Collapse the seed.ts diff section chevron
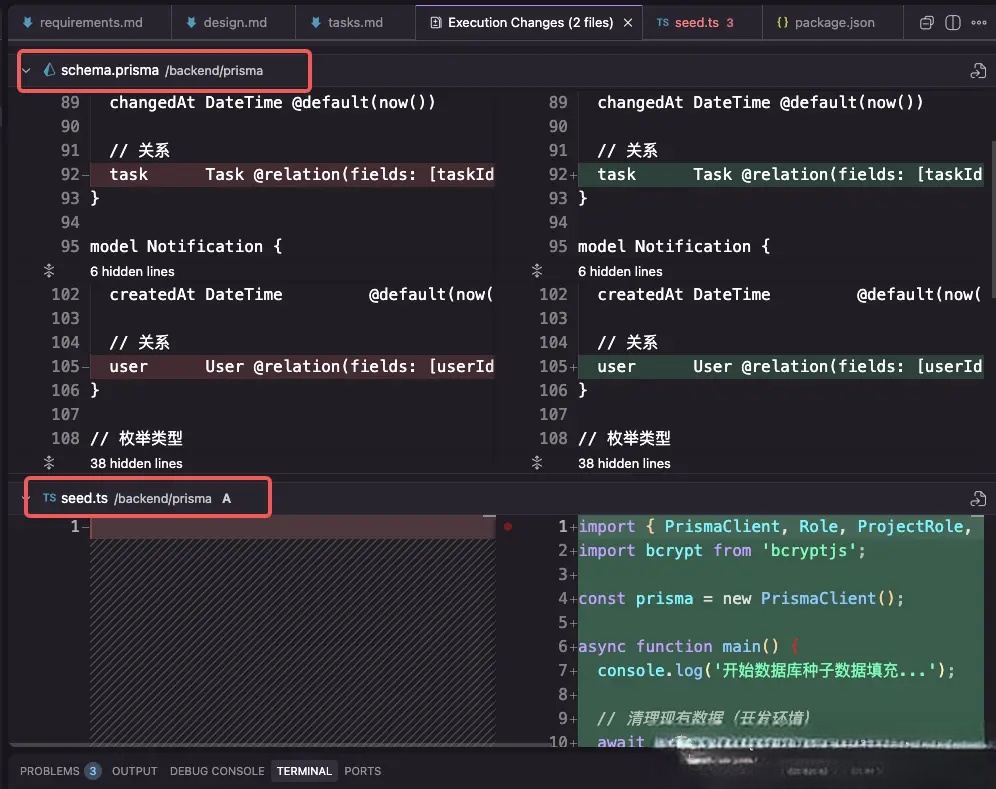 tap(25, 497)
